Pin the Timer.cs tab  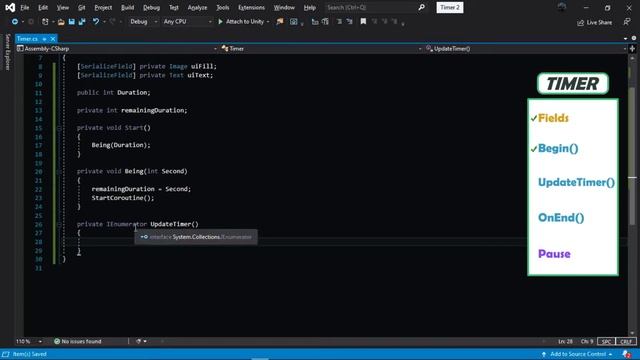tap(44, 39)
